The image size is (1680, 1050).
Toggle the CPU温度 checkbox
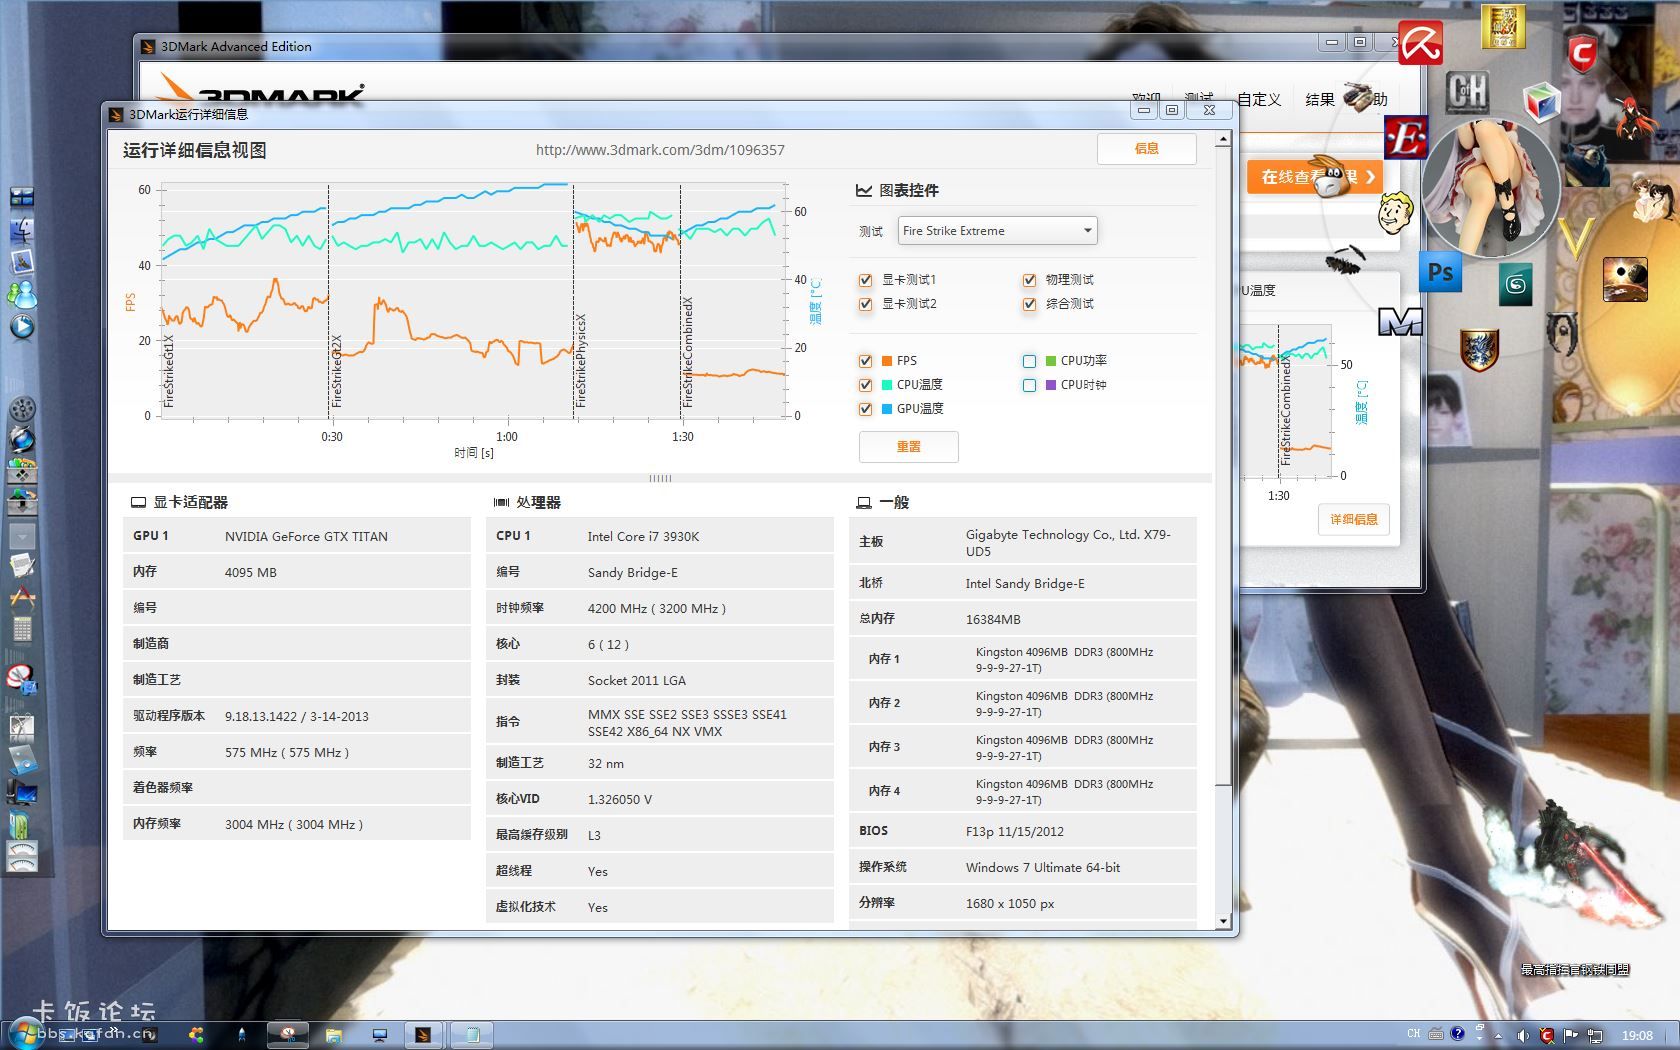point(865,385)
